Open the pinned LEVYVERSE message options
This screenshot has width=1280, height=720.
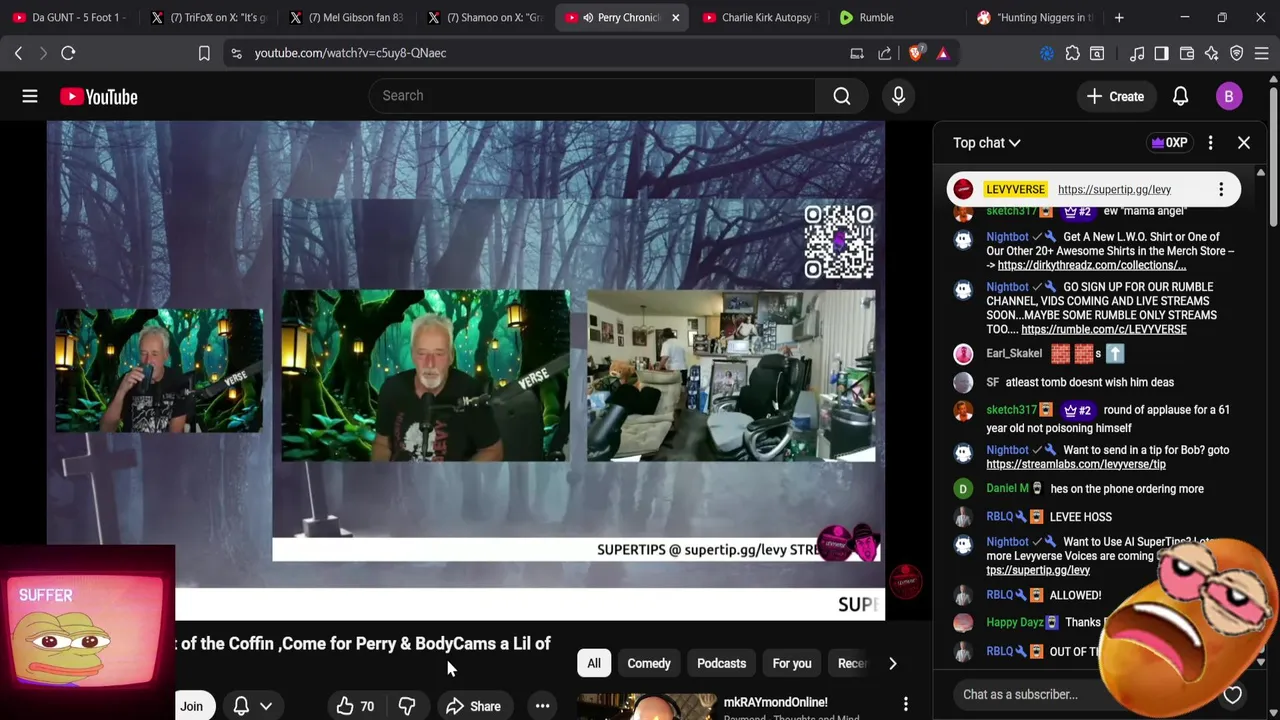point(1221,189)
